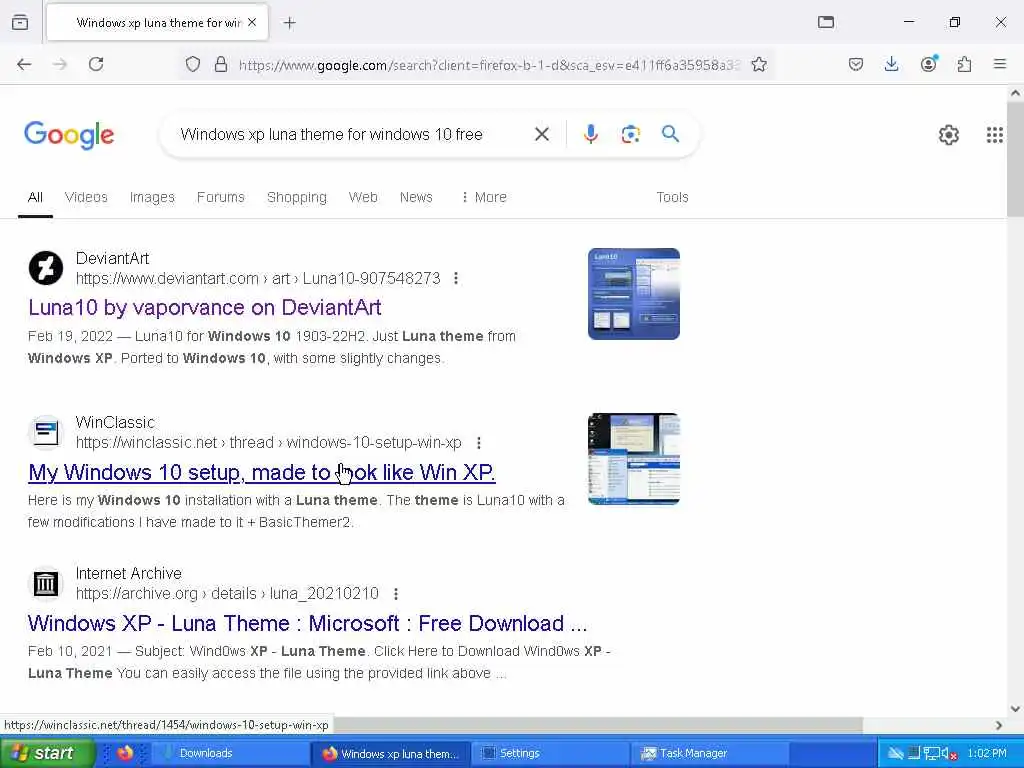Image resolution: width=1024 pixels, height=768 pixels.
Task: Switch to the News tab
Action: (x=416, y=197)
